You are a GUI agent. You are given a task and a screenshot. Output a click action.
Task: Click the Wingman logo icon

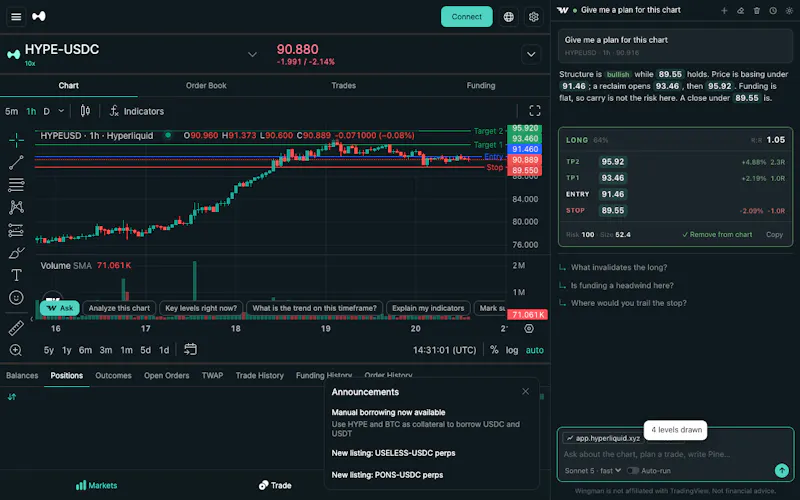pos(563,10)
